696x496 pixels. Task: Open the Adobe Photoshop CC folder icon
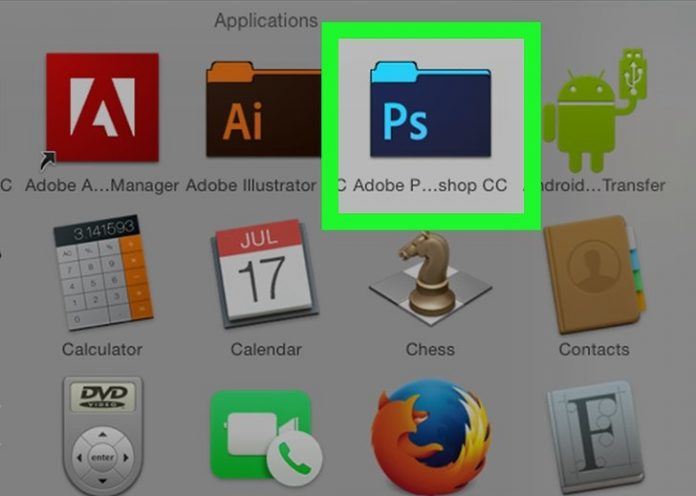(x=429, y=110)
